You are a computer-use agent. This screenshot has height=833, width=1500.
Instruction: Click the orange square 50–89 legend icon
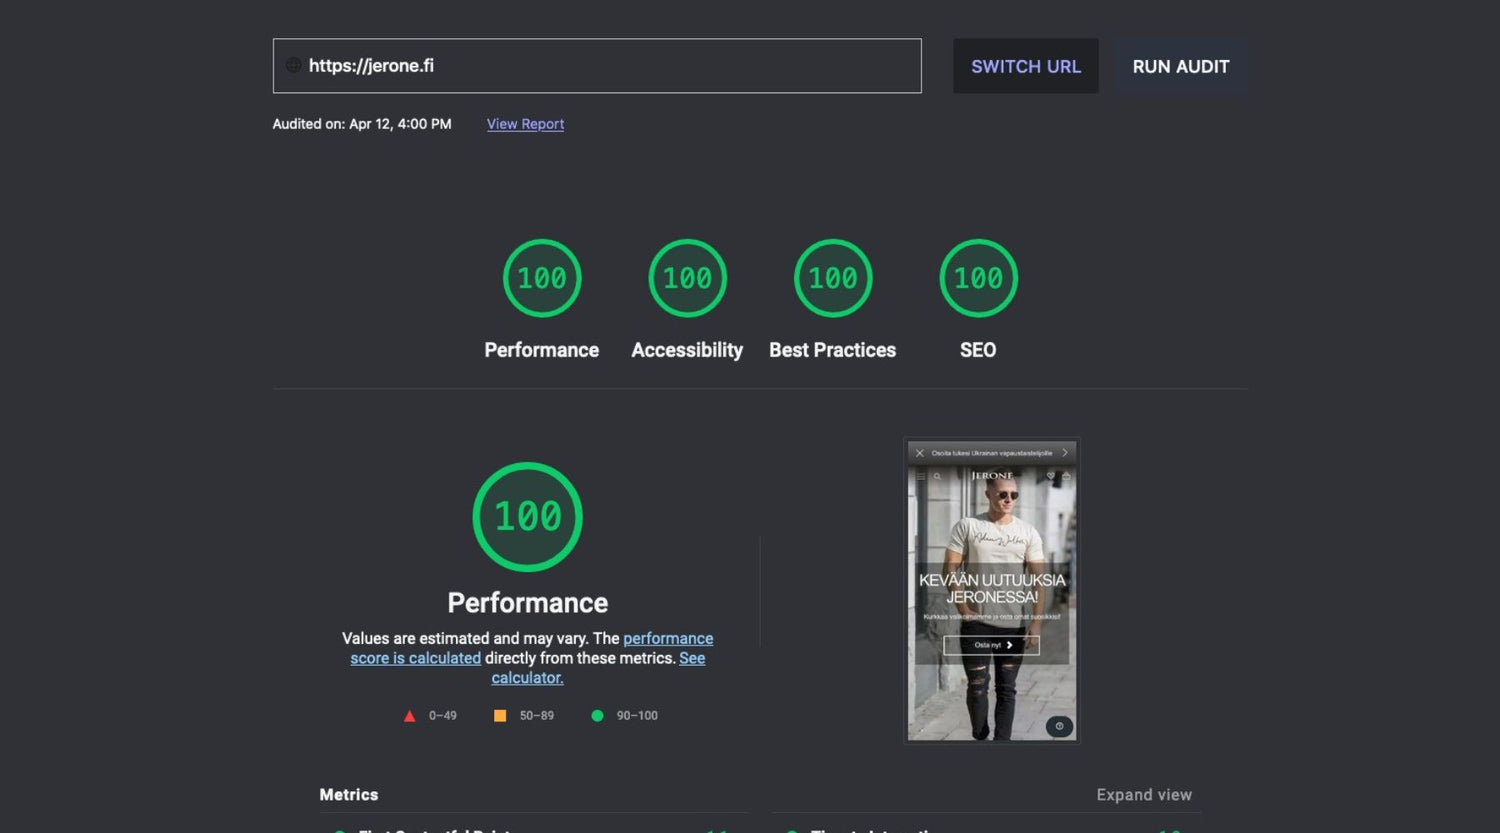[500, 716]
